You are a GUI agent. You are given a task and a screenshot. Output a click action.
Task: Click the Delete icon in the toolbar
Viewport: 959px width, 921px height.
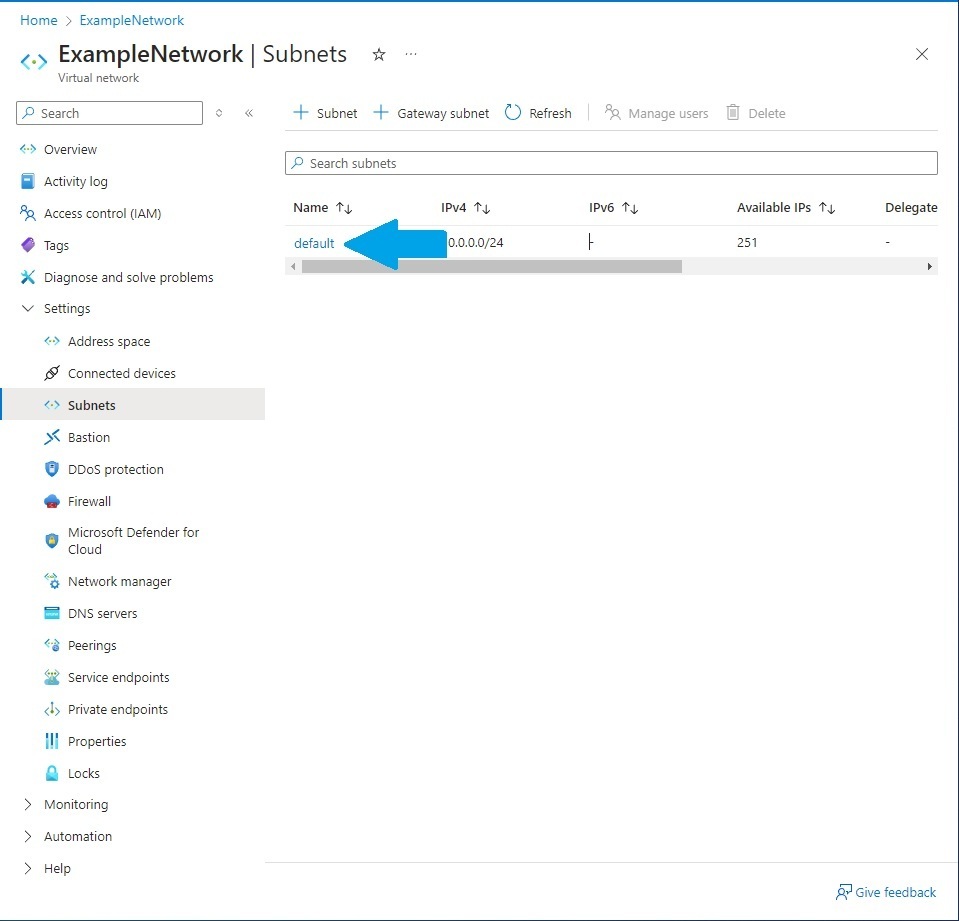755,112
